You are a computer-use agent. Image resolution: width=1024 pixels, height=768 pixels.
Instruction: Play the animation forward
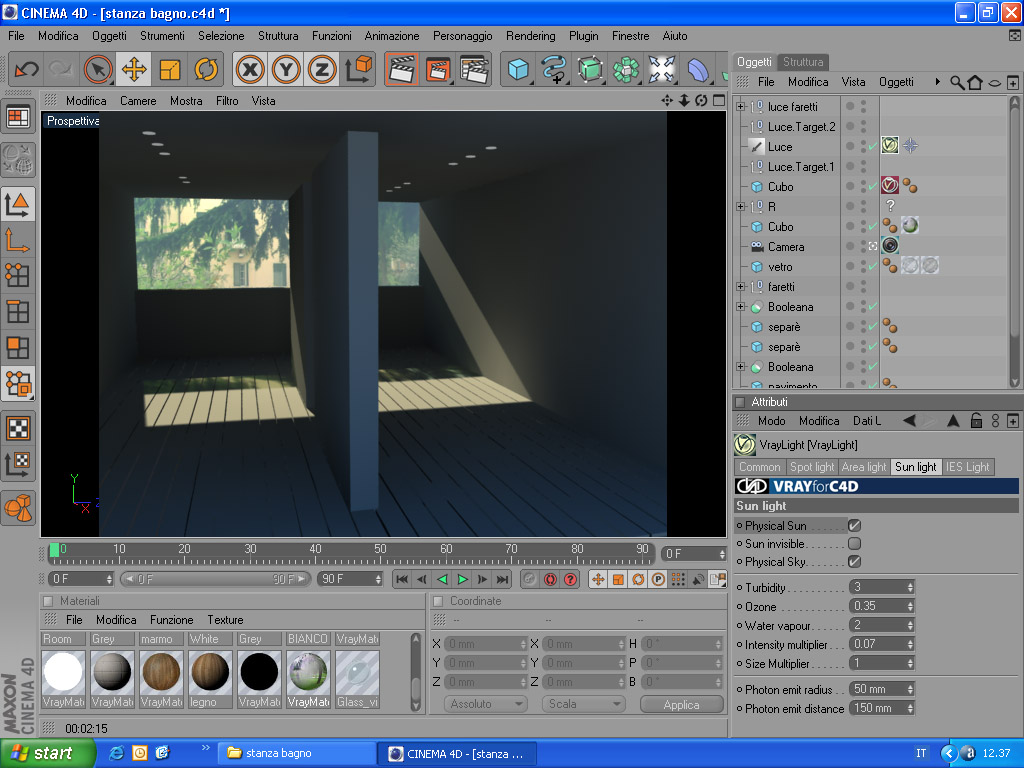click(462, 579)
